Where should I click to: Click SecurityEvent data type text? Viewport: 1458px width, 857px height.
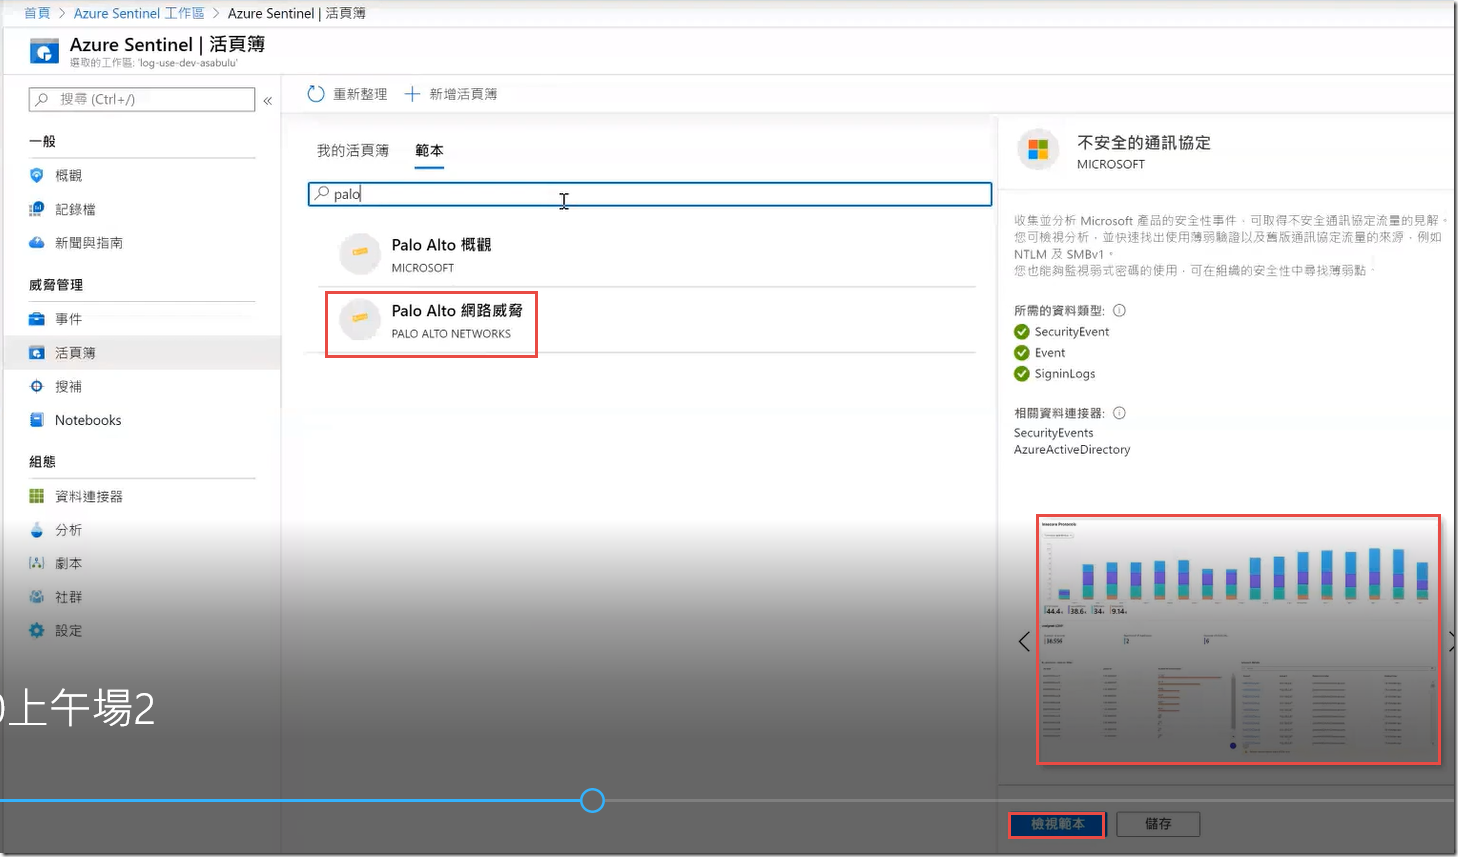tap(1072, 332)
